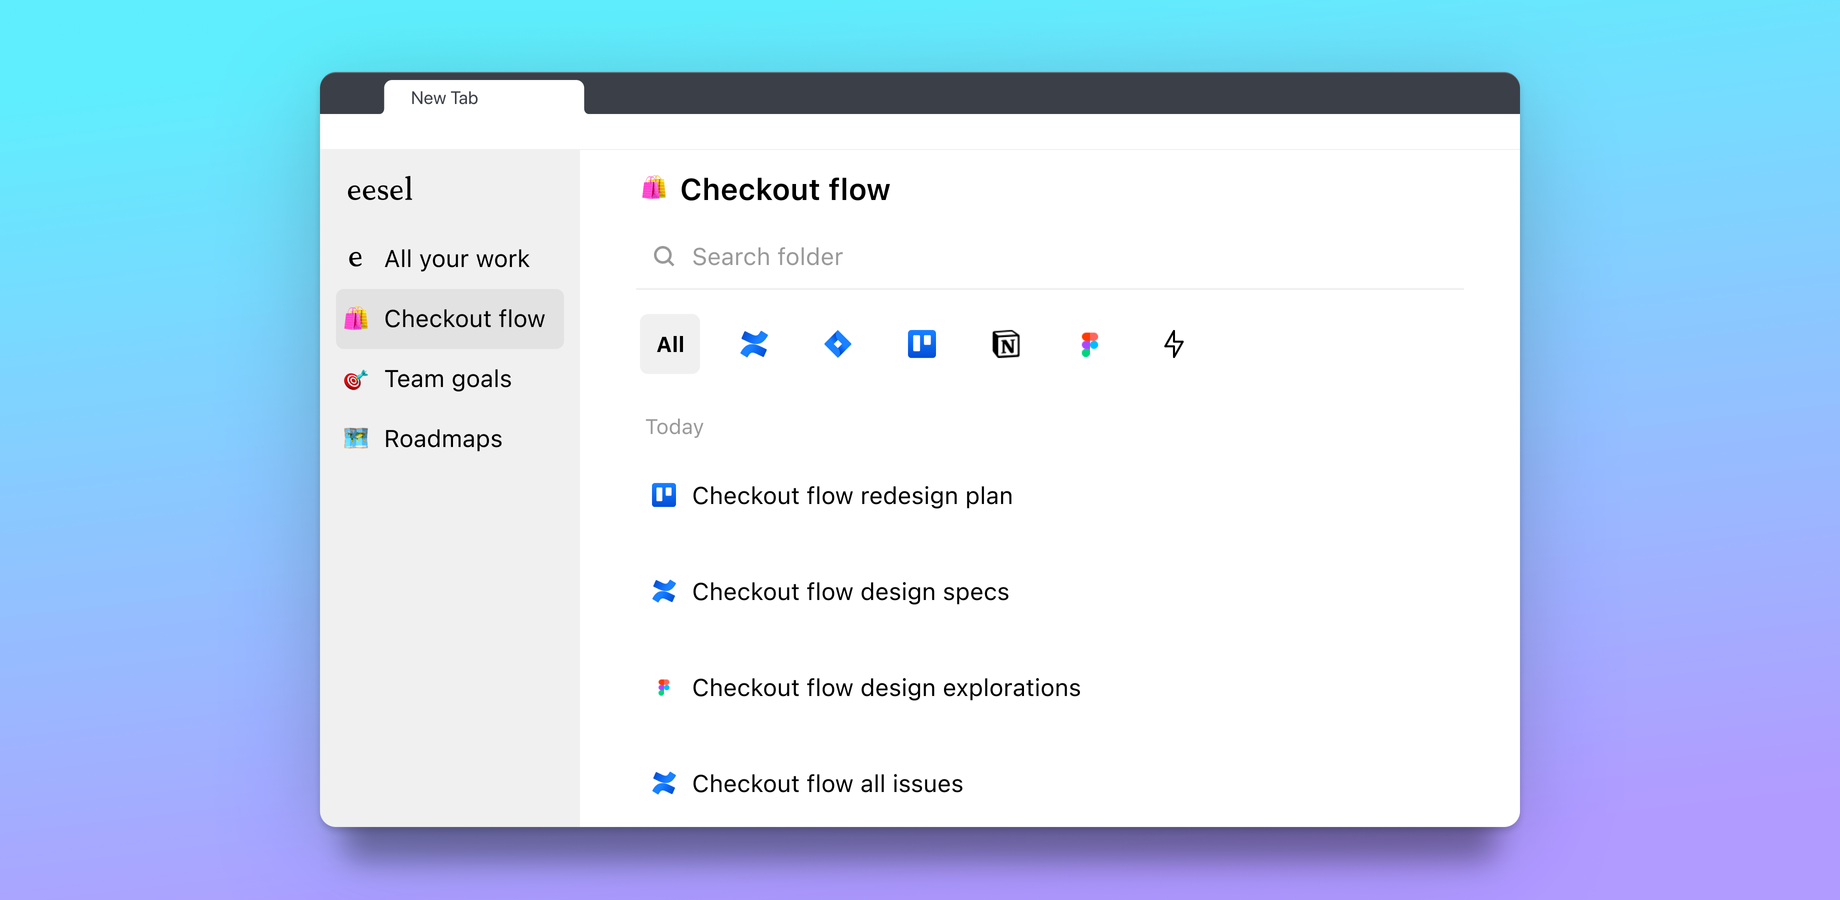1840x900 pixels.
Task: Click the map icon beside Roadmaps
Action: click(x=356, y=438)
